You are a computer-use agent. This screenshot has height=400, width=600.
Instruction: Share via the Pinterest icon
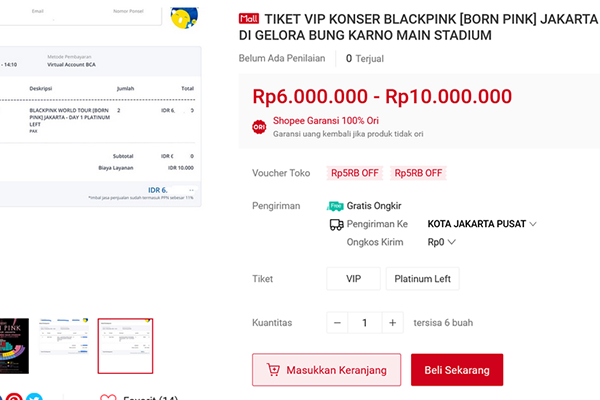coord(15,397)
